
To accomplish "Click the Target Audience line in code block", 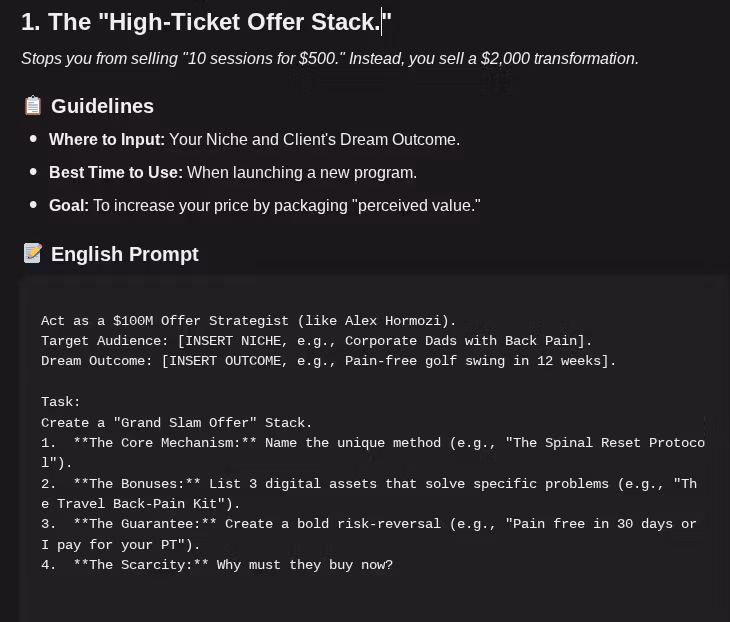I will click(316, 341).
